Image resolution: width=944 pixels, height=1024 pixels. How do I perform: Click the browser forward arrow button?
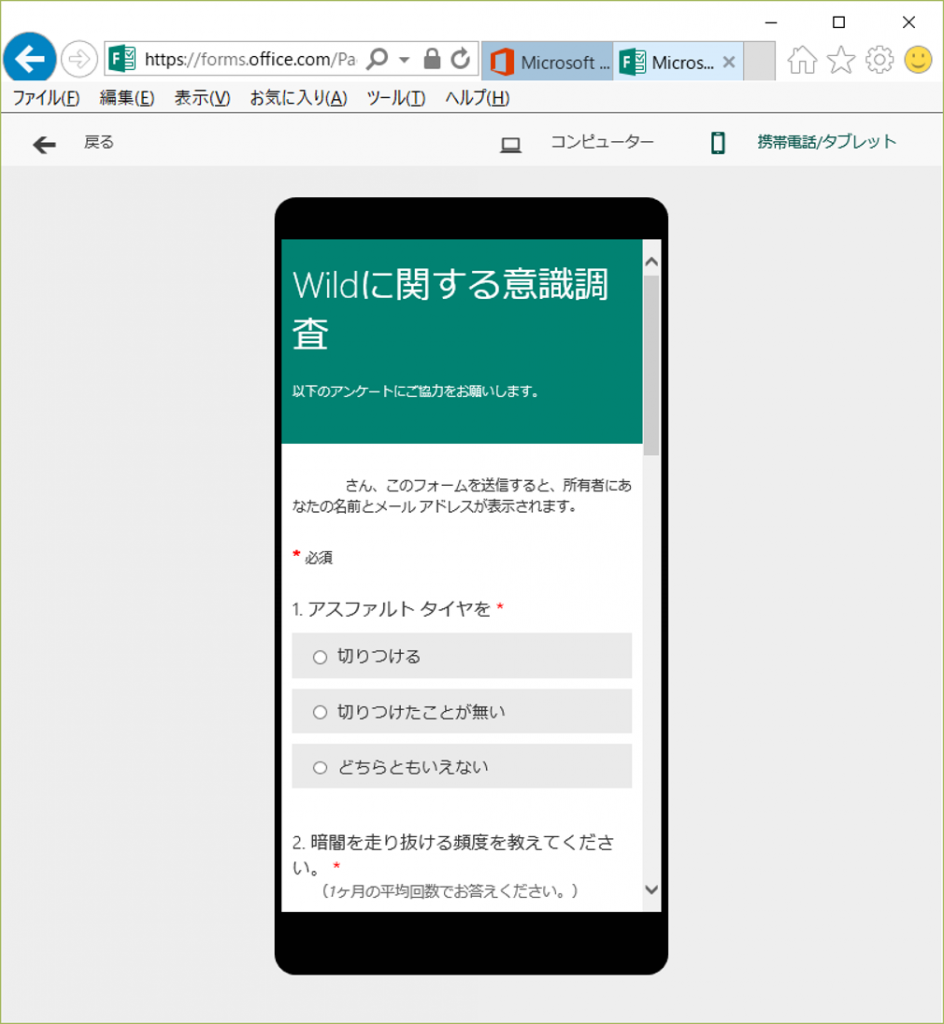click(x=79, y=59)
